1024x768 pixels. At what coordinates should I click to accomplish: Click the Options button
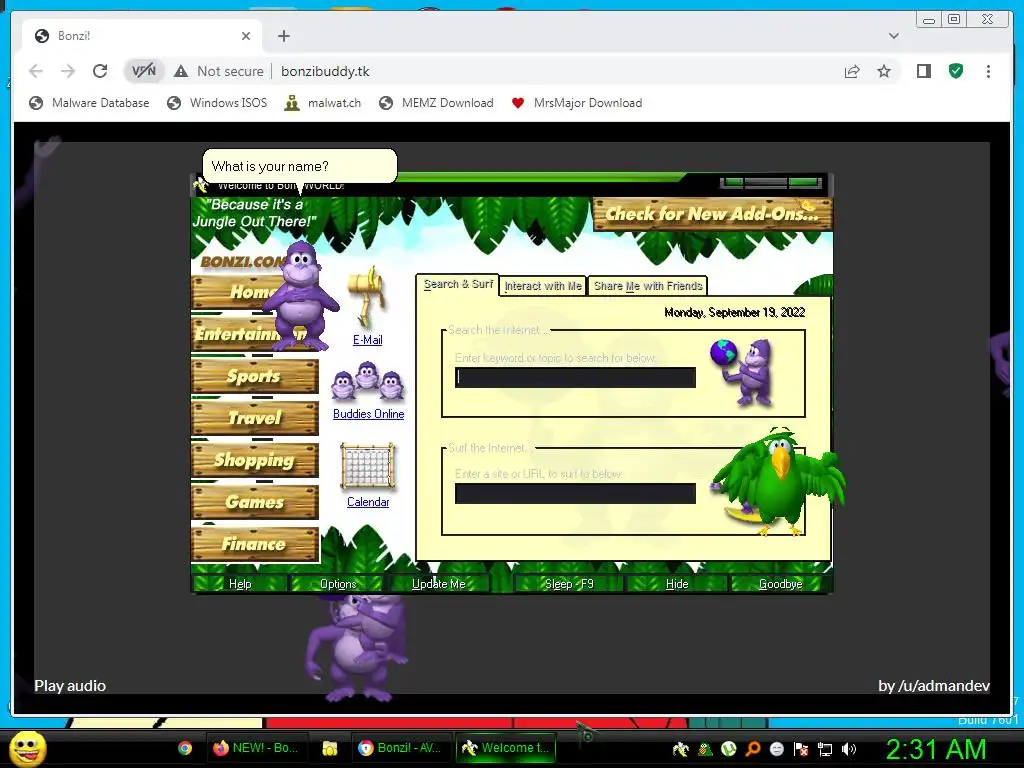[338, 584]
